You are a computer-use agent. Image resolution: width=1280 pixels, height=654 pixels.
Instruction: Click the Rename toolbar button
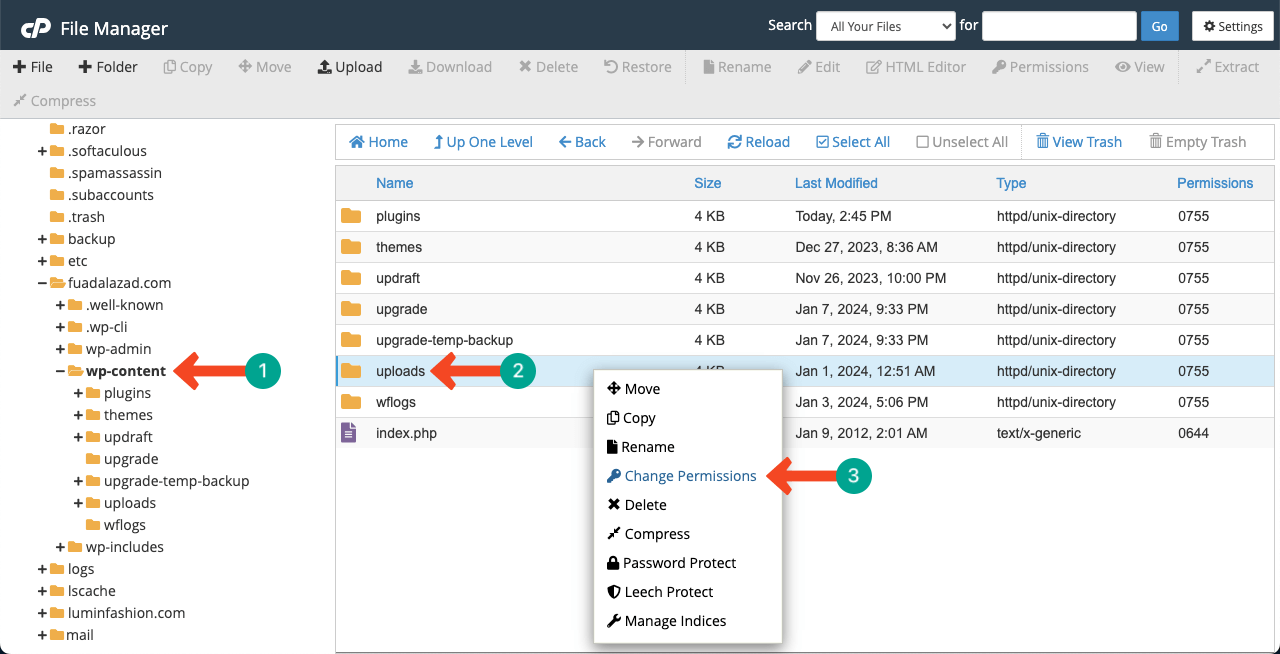coord(737,67)
